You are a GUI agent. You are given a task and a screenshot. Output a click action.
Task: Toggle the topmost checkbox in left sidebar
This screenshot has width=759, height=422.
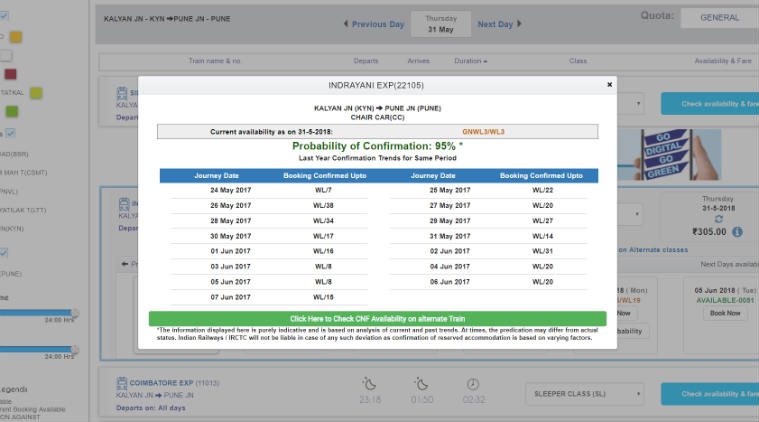[3, 15]
